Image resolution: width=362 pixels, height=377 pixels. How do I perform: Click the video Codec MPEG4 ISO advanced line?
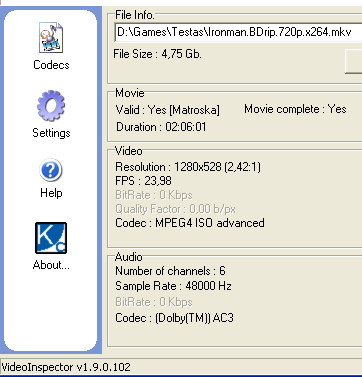tap(190, 223)
